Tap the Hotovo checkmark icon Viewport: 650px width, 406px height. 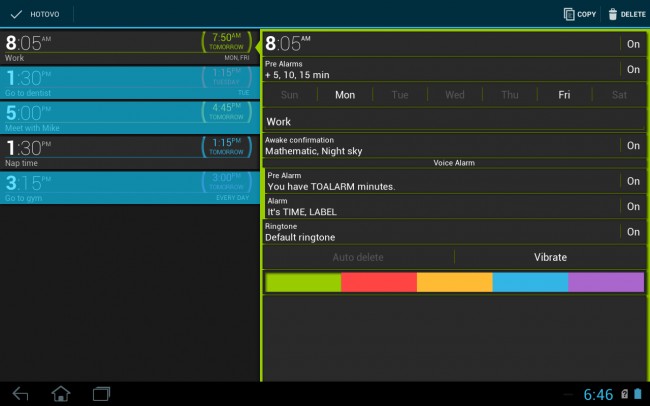click(16, 14)
